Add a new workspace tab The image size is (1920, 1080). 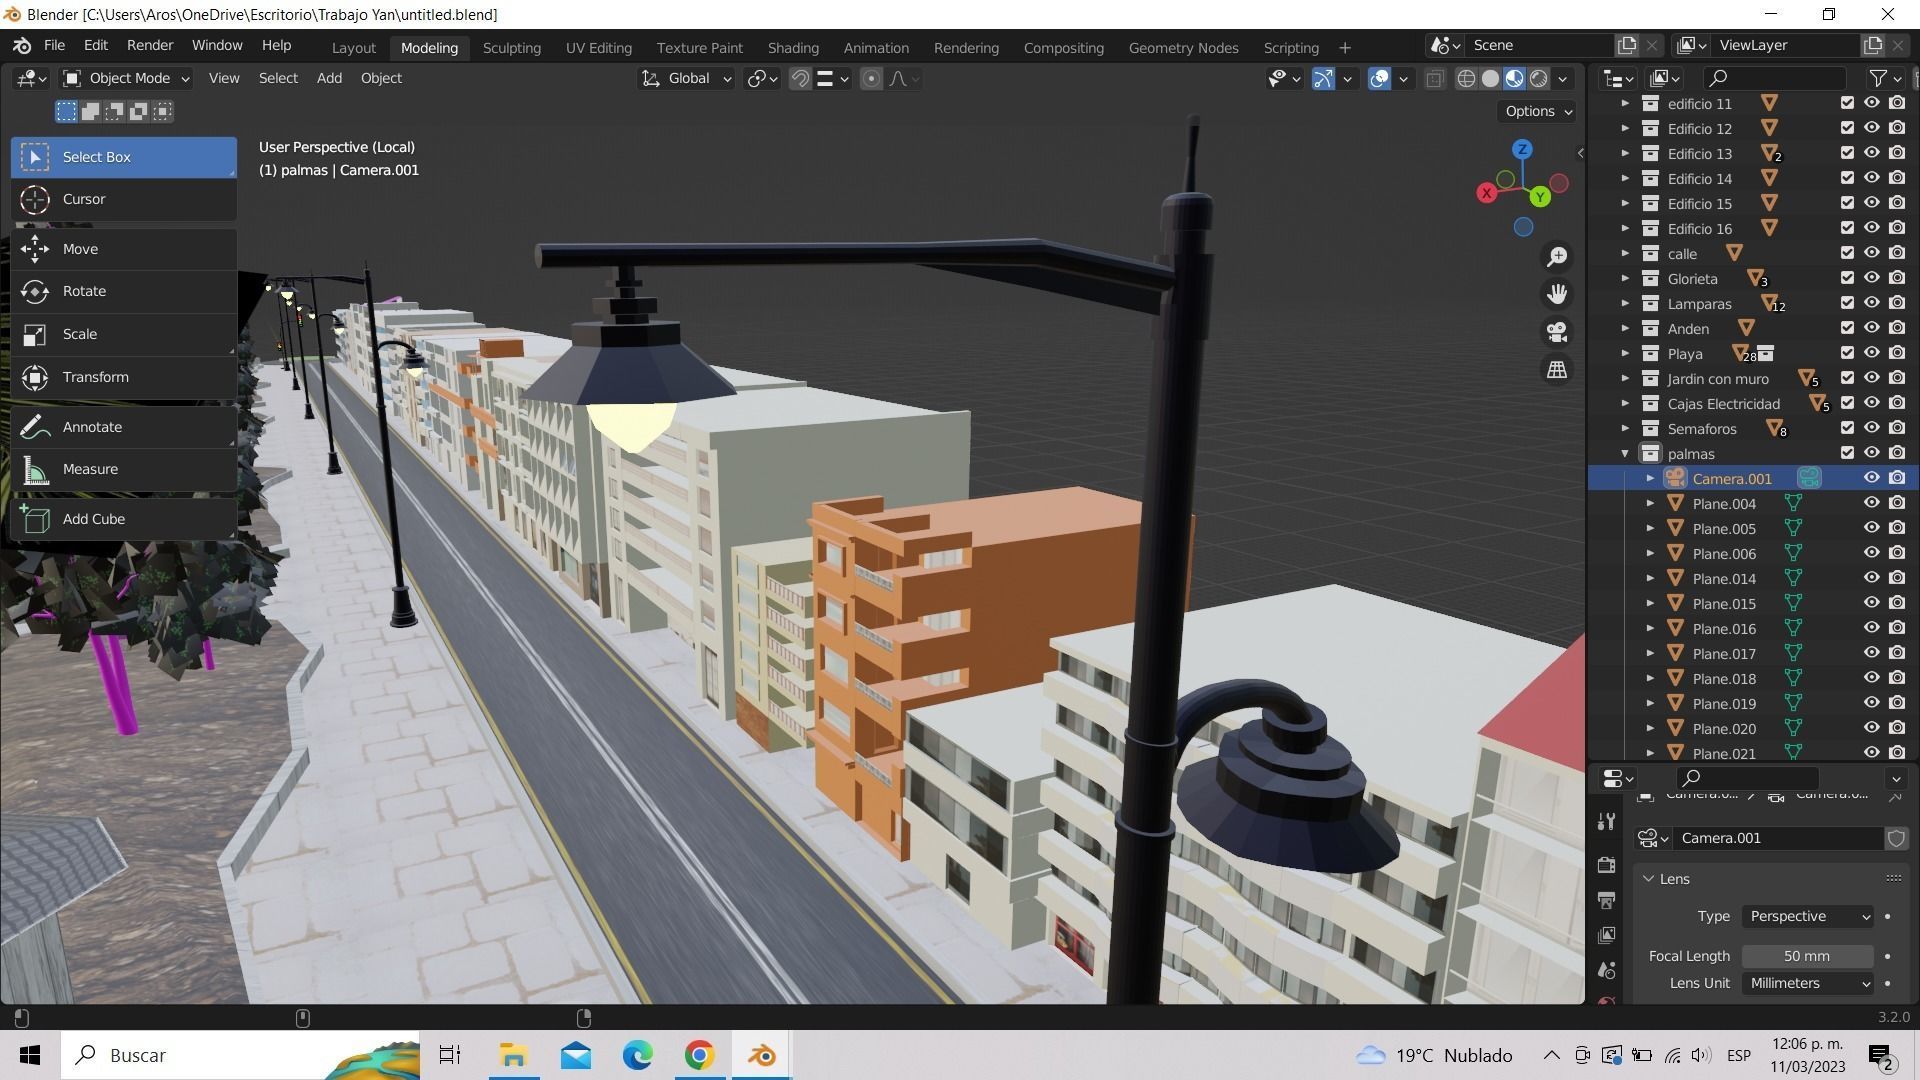click(1345, 48)
